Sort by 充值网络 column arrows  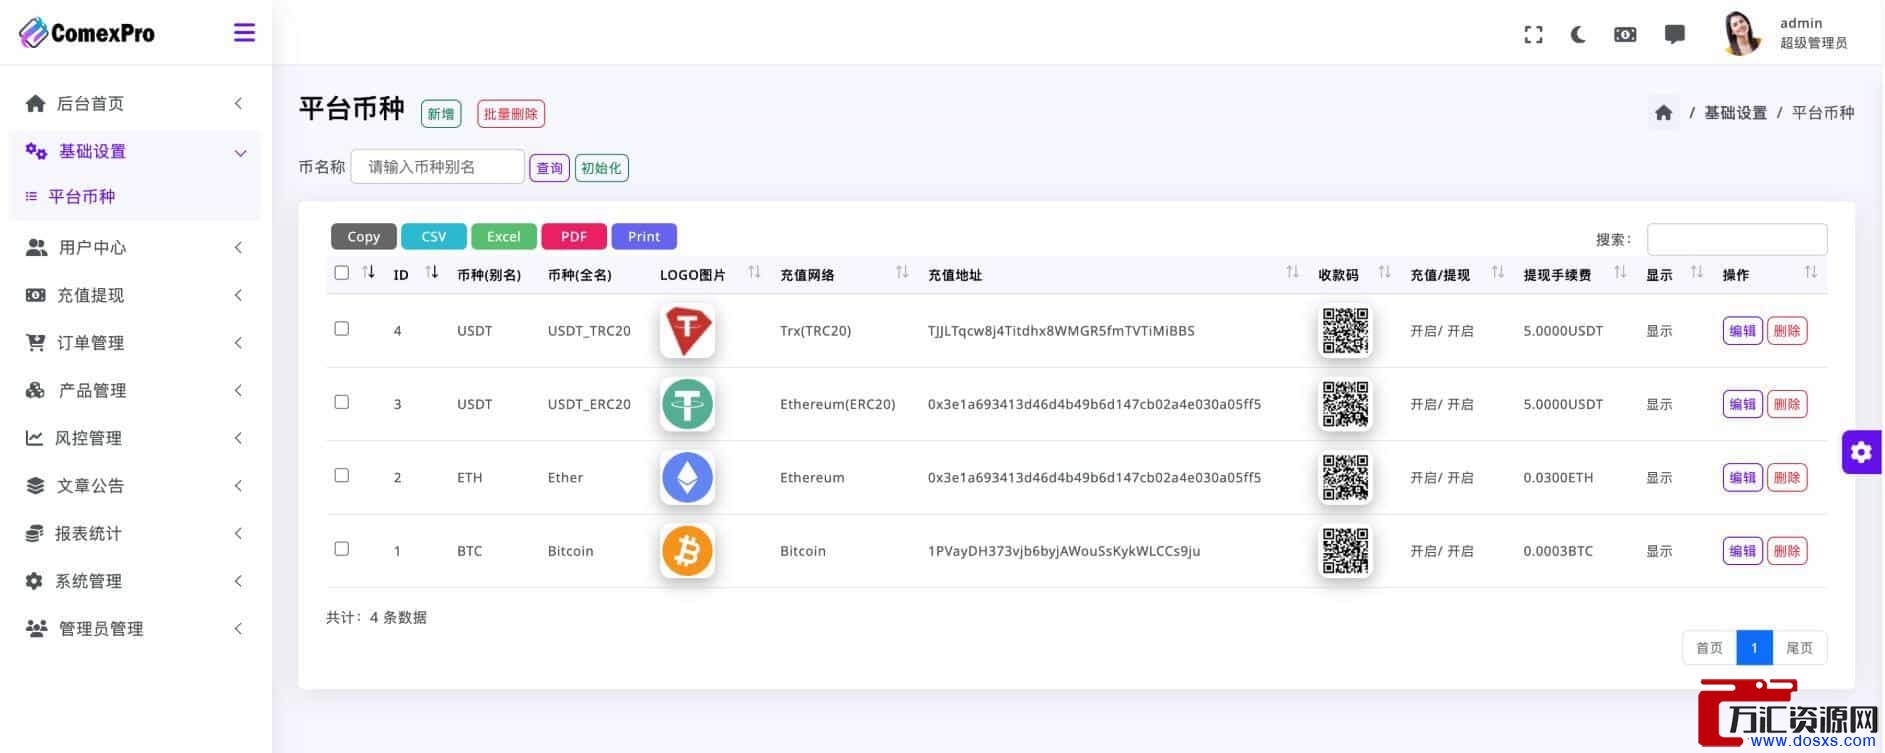902,273
